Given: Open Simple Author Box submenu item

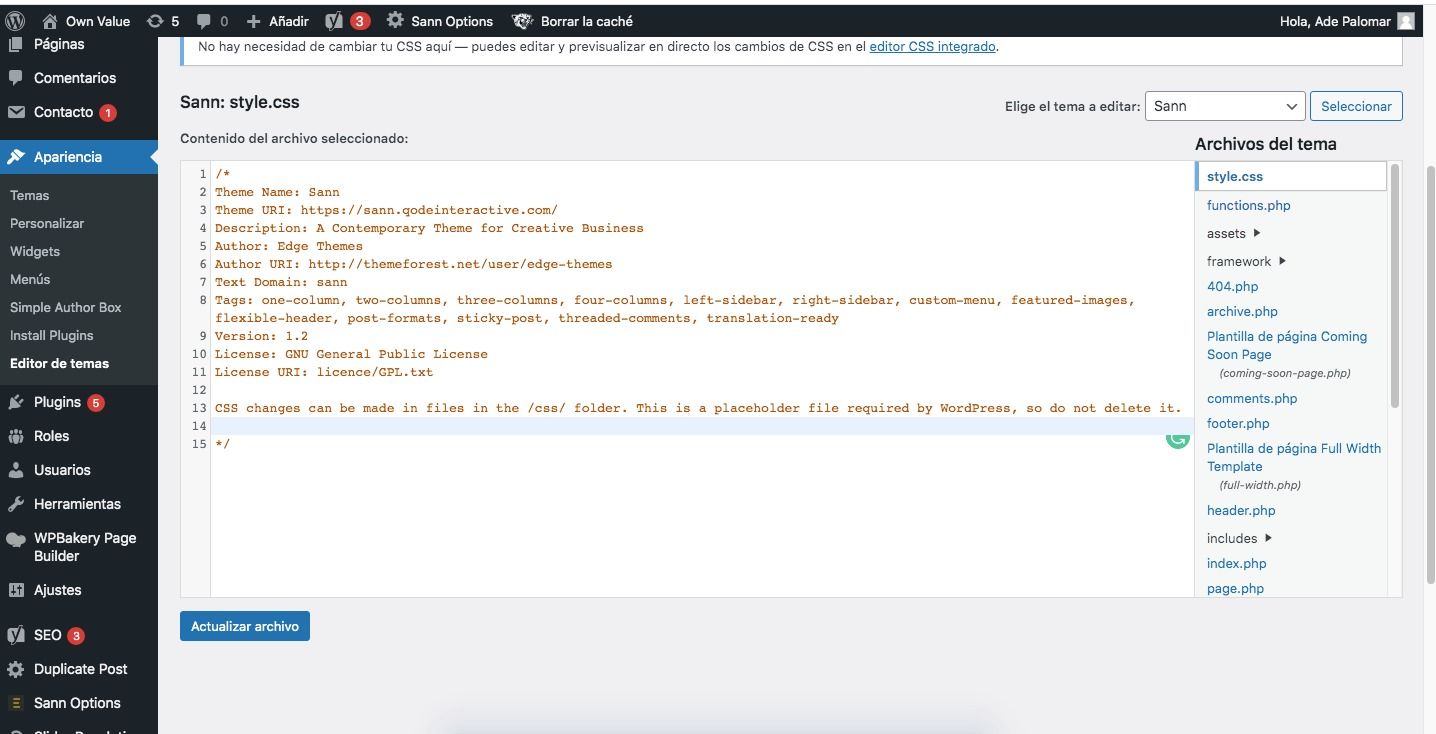Looking at the screenshot, I should click(x=66, y=307).
